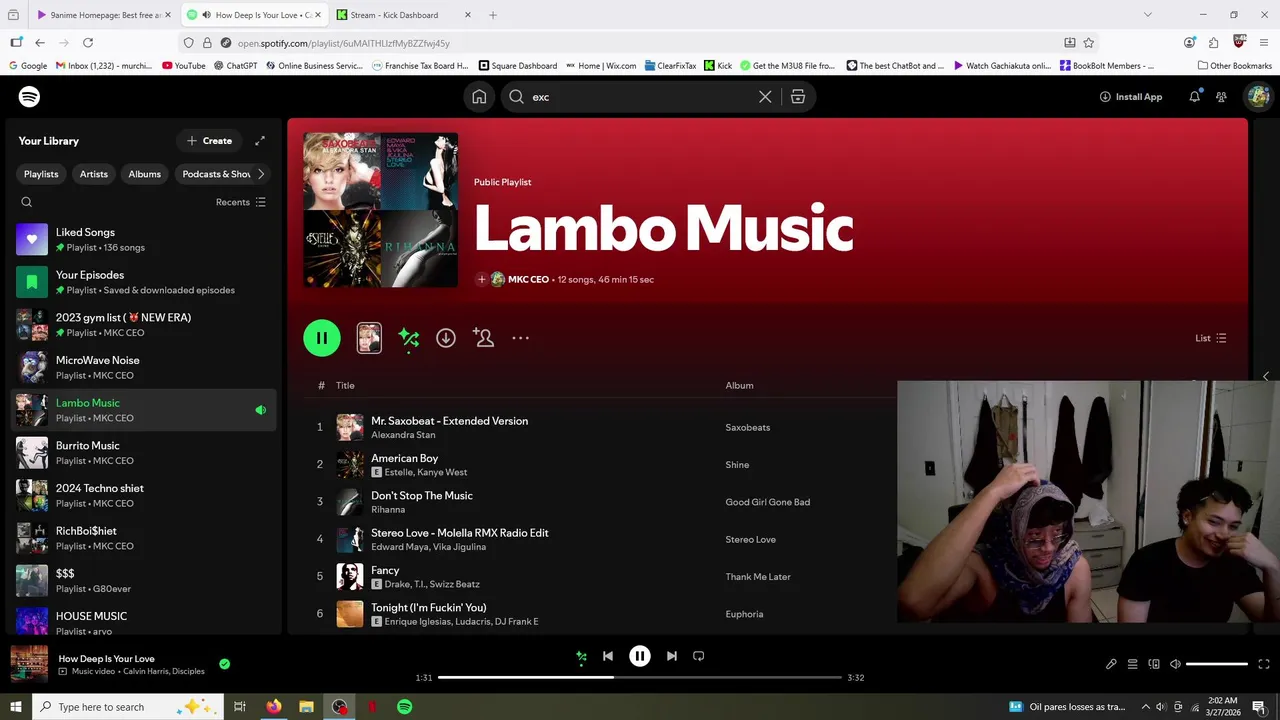Open 2023 gym list playlist
This screenshot has height=720, width=1280.
click(x=144, y=325)
